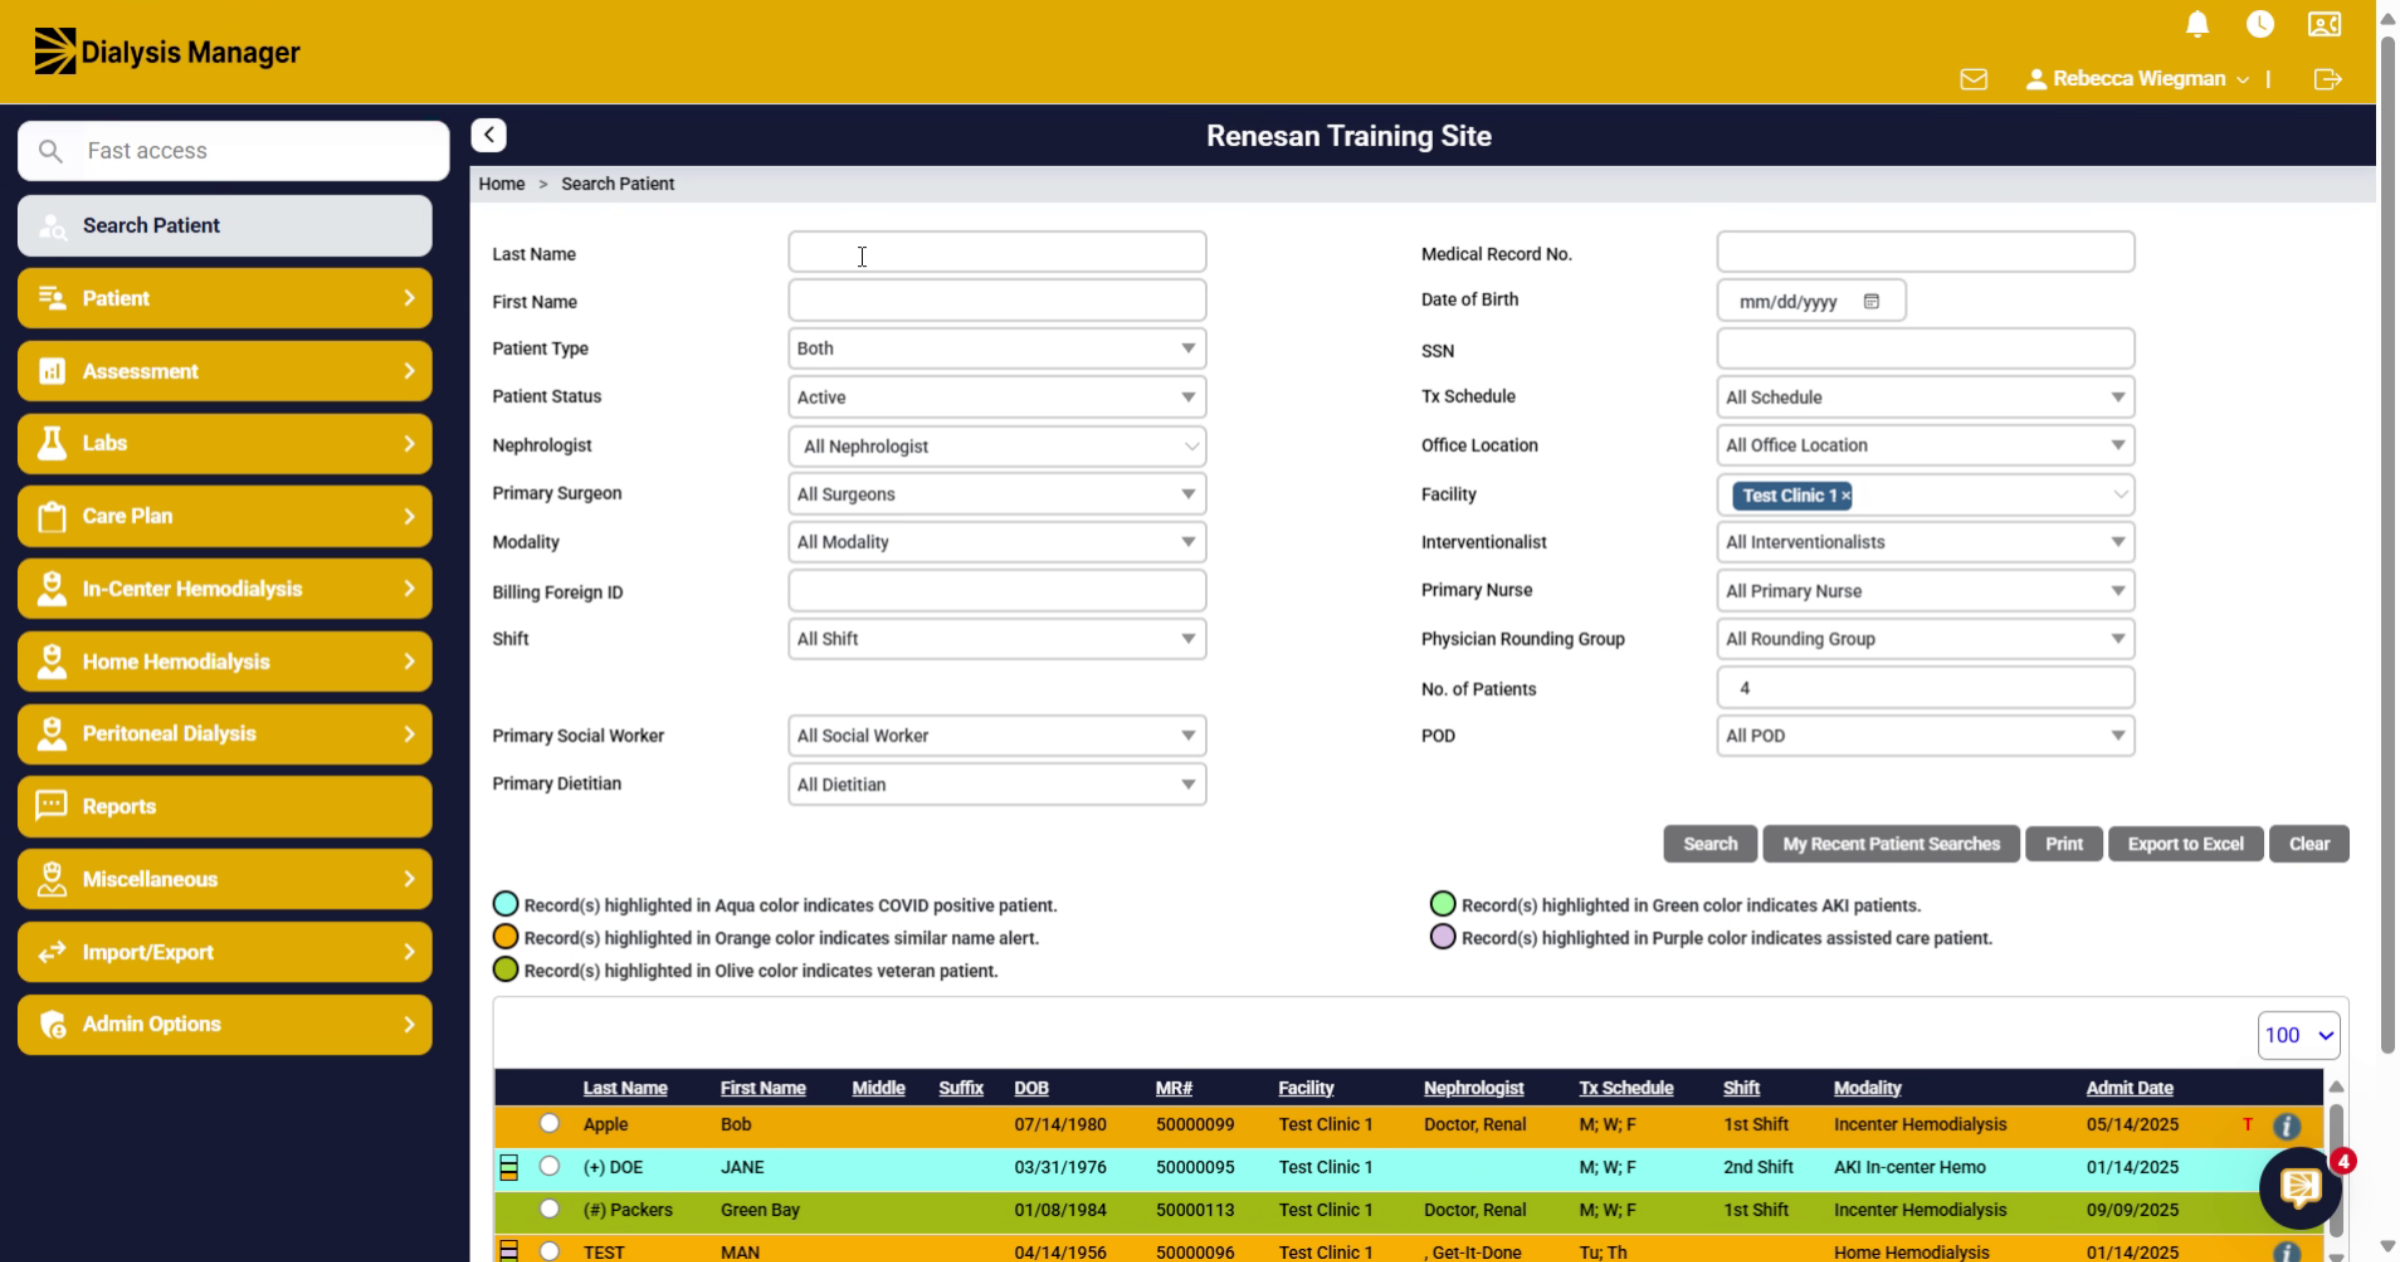This screenshot has height=1262, width=2400.
Task: Select the radio button for DOE JANE
Action: (x=549, y=1166)
